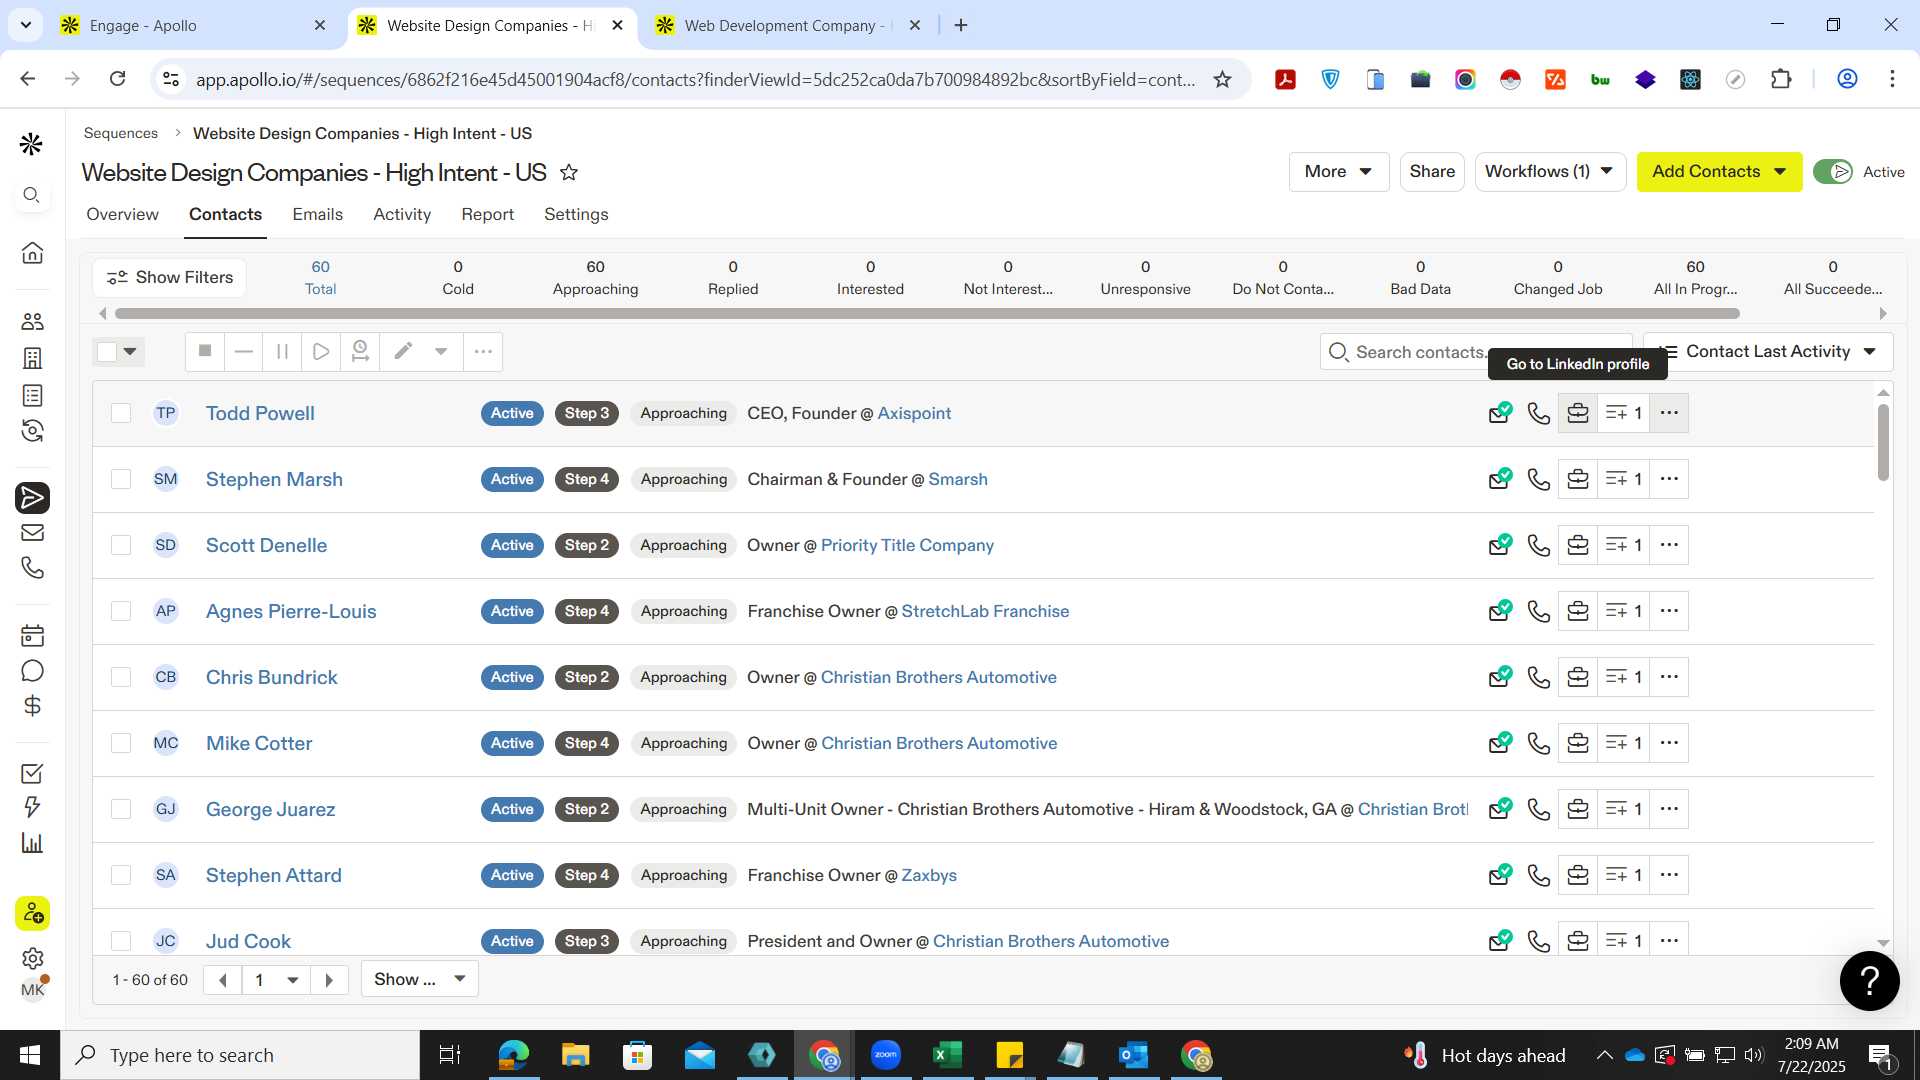Go to next page arrow in pagination
Image resolution: width=1920 pixels, height=1080 pixels.
(x=329, y=980)
